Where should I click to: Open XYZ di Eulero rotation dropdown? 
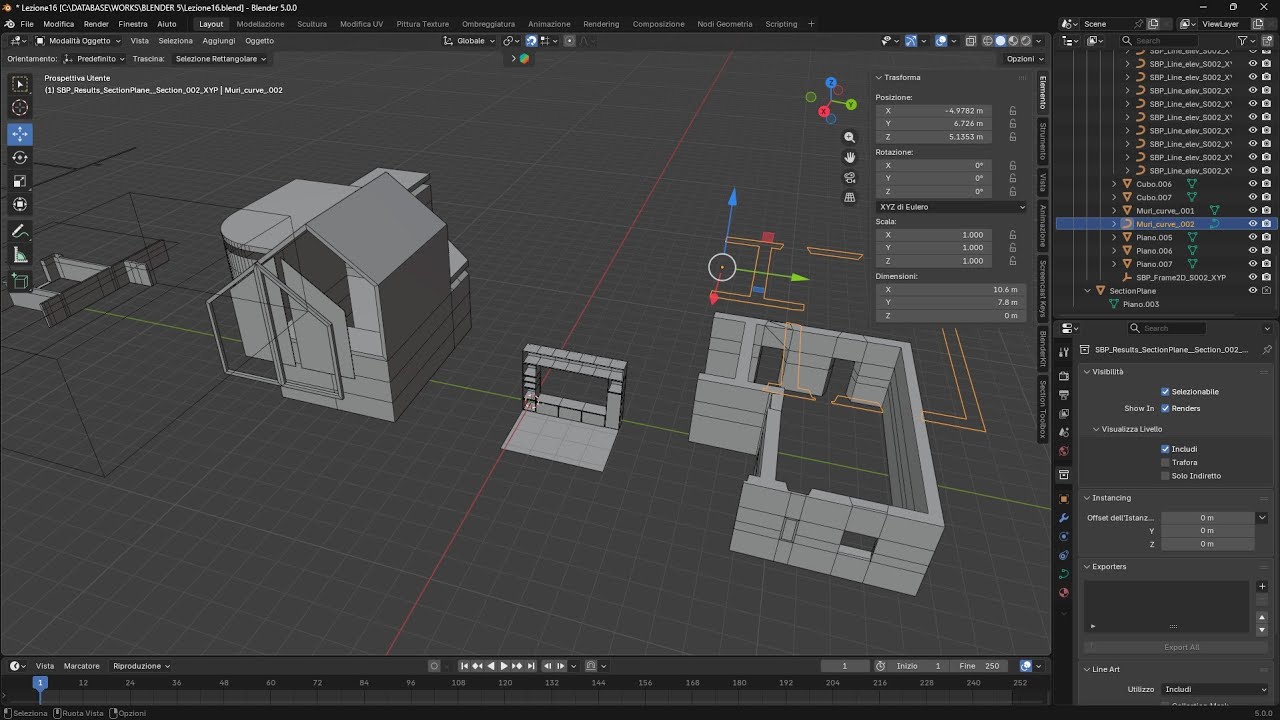951,207
